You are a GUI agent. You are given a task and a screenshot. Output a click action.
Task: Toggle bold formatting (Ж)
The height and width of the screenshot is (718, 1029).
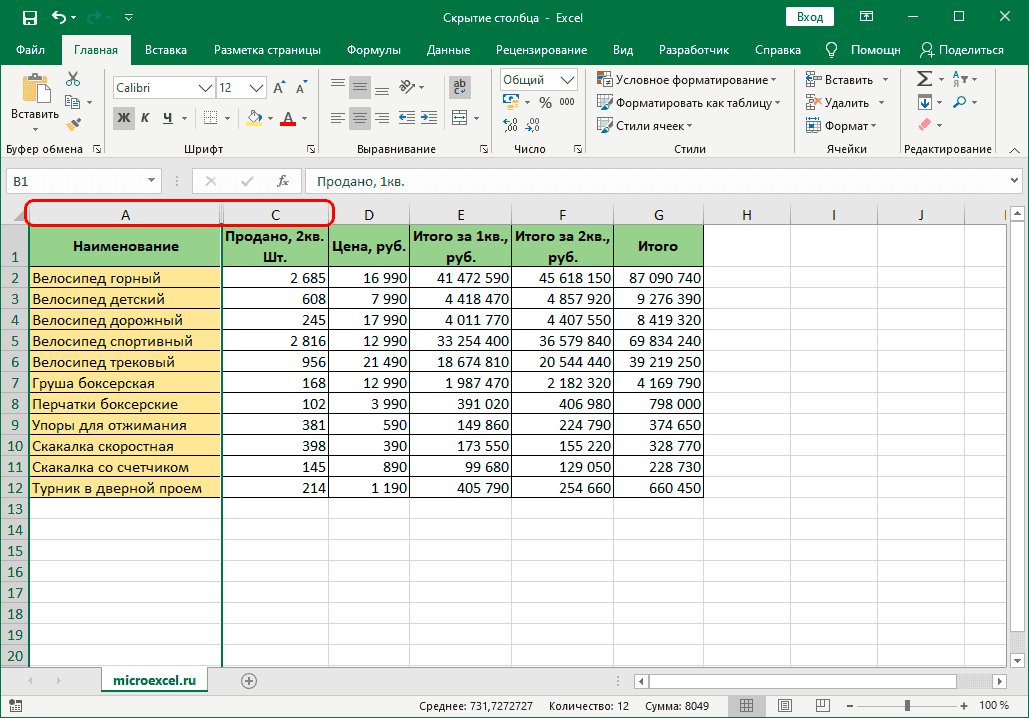[123, 118]
